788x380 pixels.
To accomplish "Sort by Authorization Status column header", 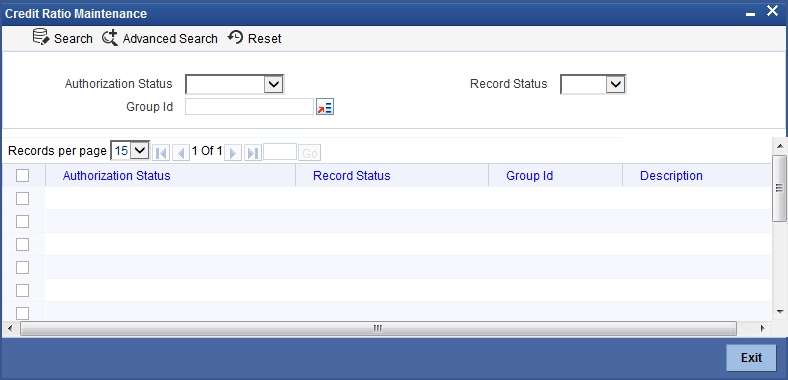I will [x=117, y=175].
